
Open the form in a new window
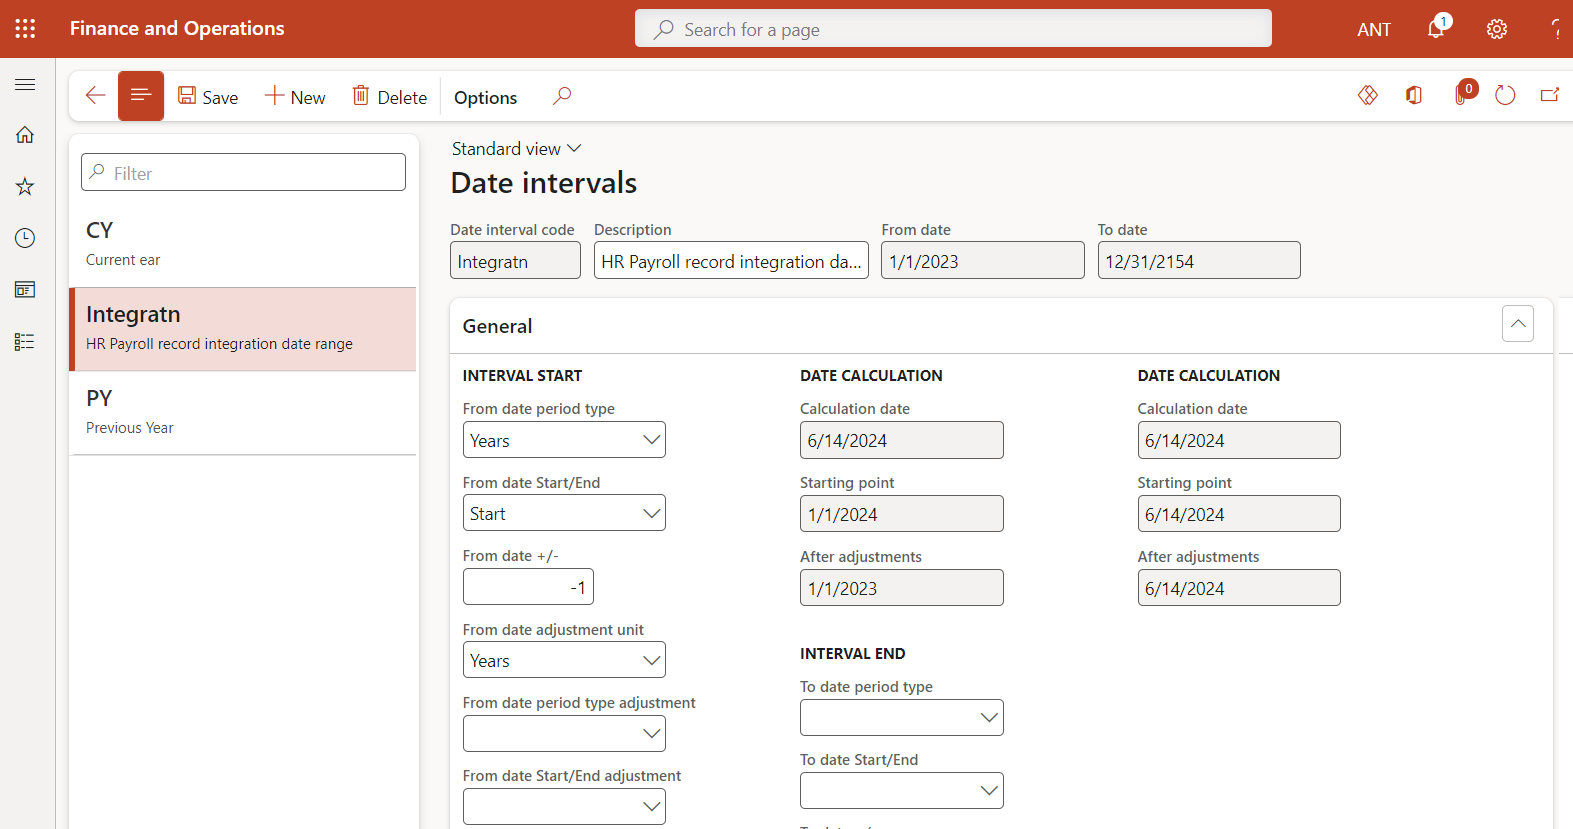[1550, 95]
